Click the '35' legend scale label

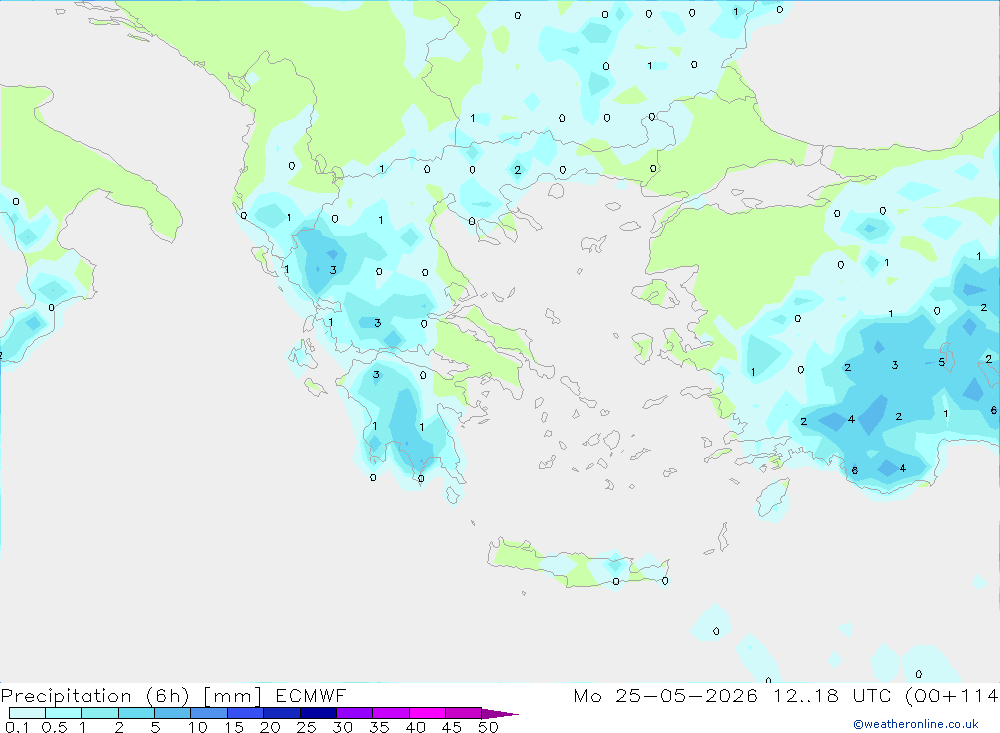(379, 727)
